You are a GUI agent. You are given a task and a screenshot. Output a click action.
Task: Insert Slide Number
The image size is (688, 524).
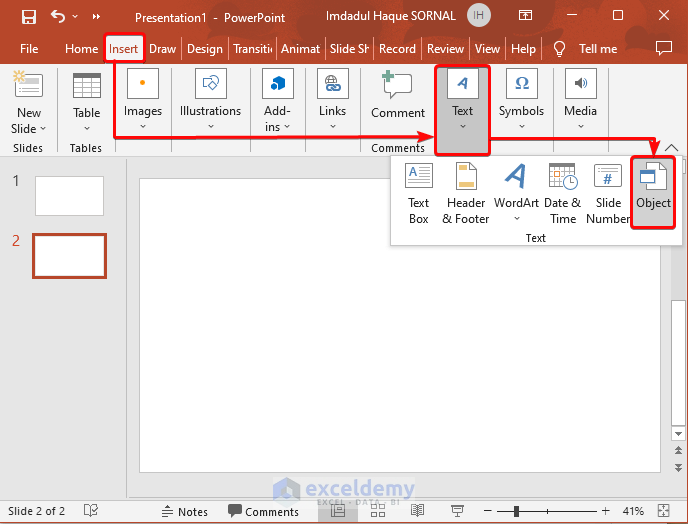[608, 194]
